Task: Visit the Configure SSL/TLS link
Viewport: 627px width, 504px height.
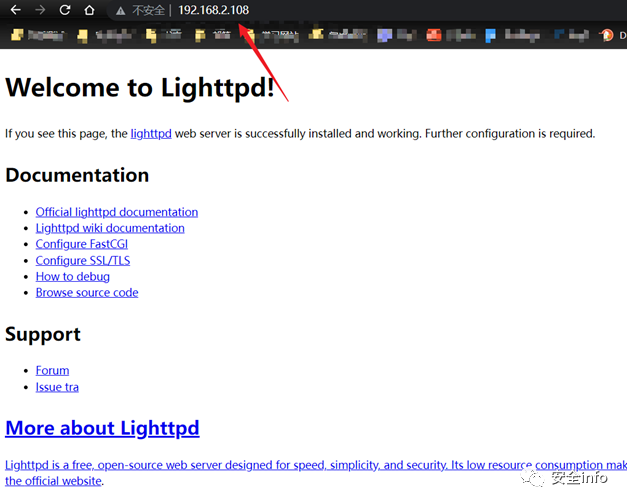Action: [83, 260]
